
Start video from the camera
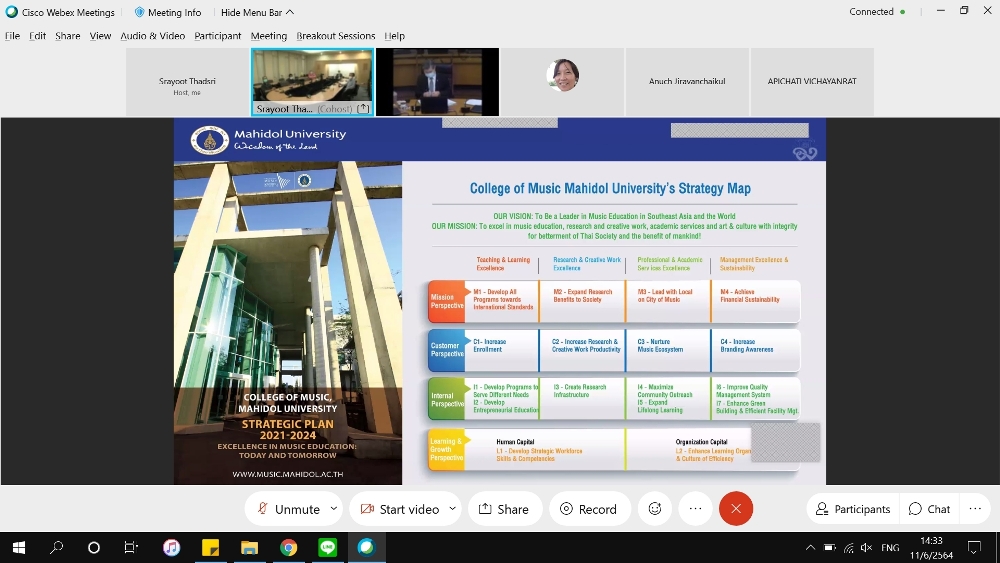(x=399, y=509)
